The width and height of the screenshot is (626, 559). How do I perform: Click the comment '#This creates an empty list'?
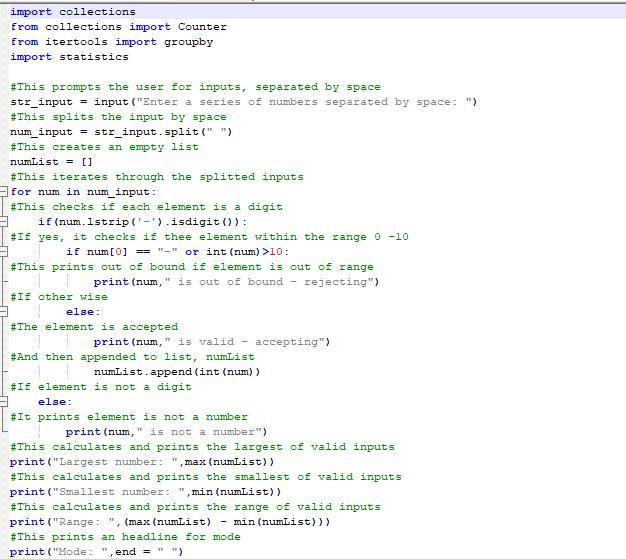tap(105, 147)
